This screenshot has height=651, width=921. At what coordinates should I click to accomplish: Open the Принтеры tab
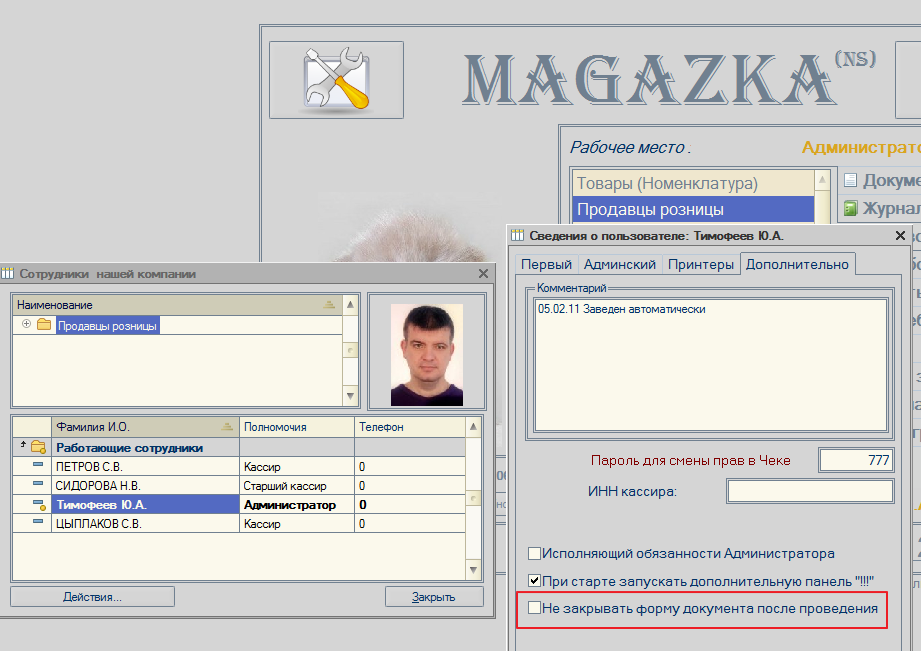701,264
